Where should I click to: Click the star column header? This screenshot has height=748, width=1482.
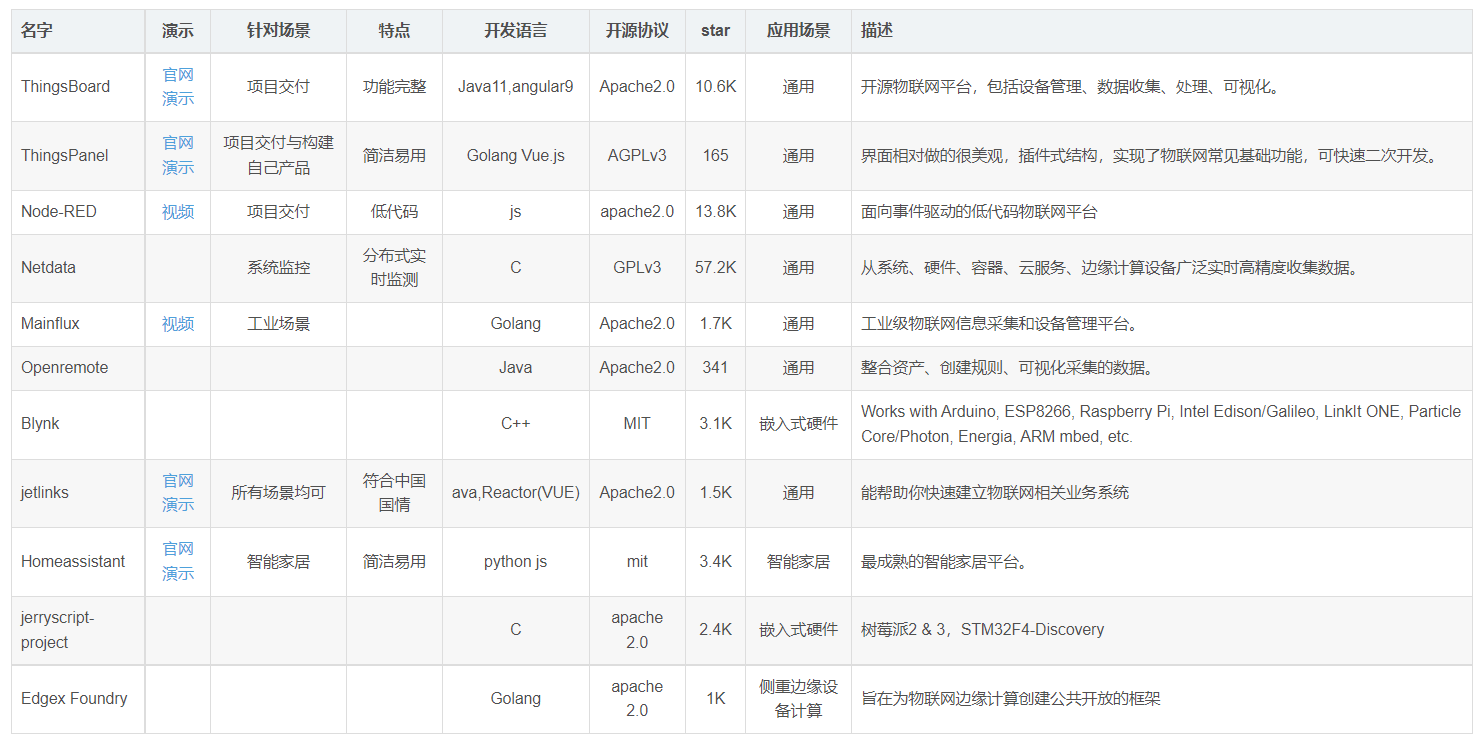click(x=715, y=31)
